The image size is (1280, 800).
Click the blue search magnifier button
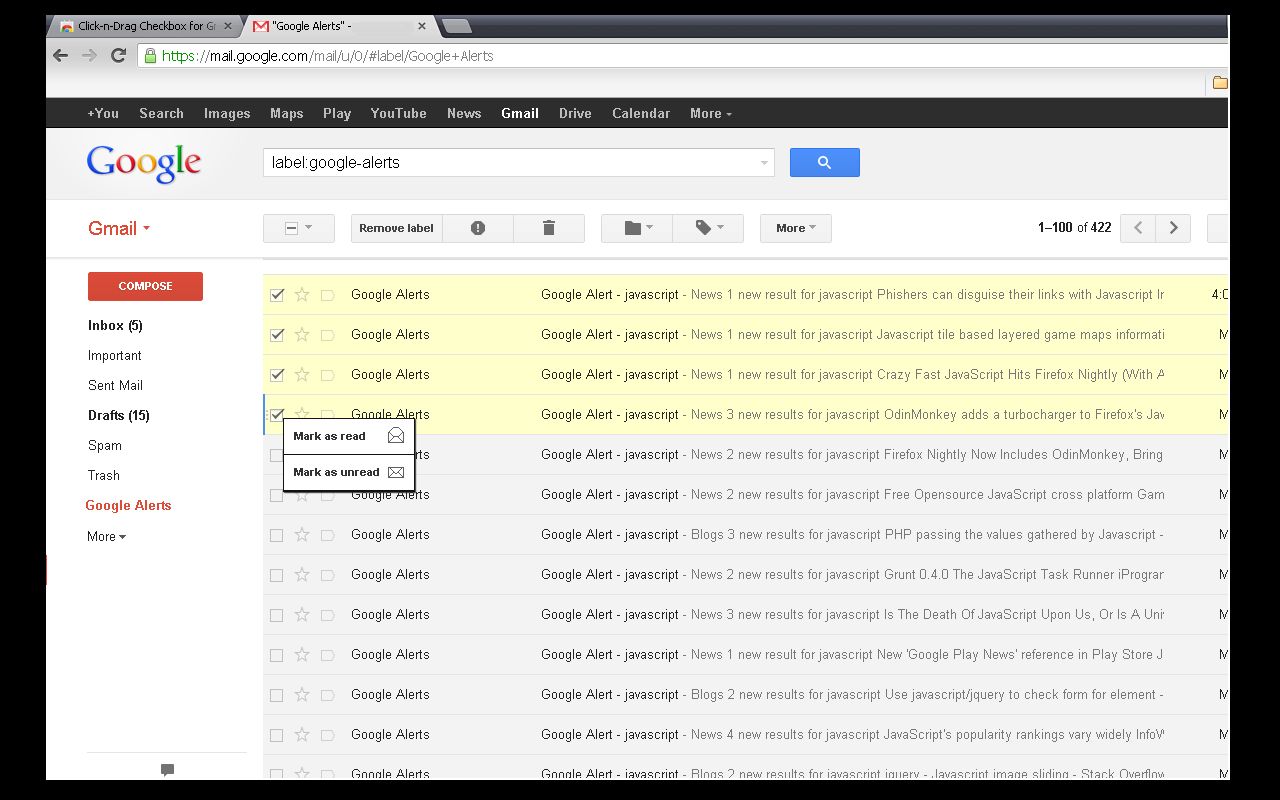[x=824, y=162]
